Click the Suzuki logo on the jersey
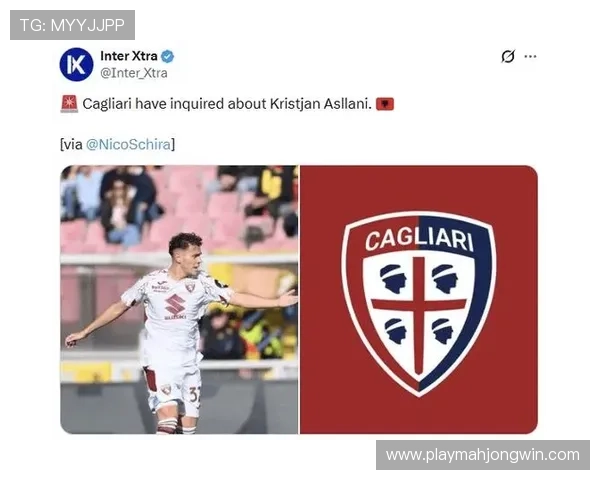 (x=175, y=305)
